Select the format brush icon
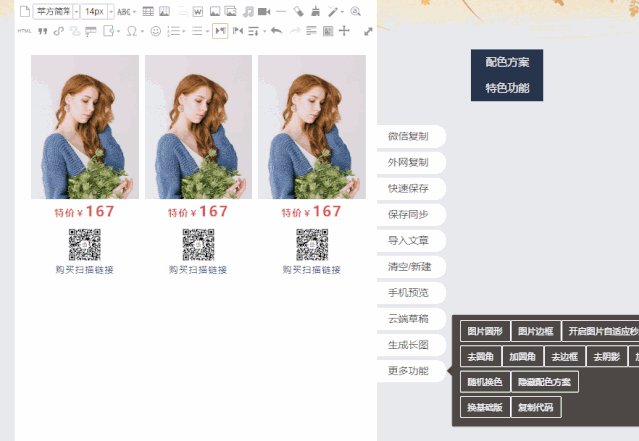 [x=315, y=11]
